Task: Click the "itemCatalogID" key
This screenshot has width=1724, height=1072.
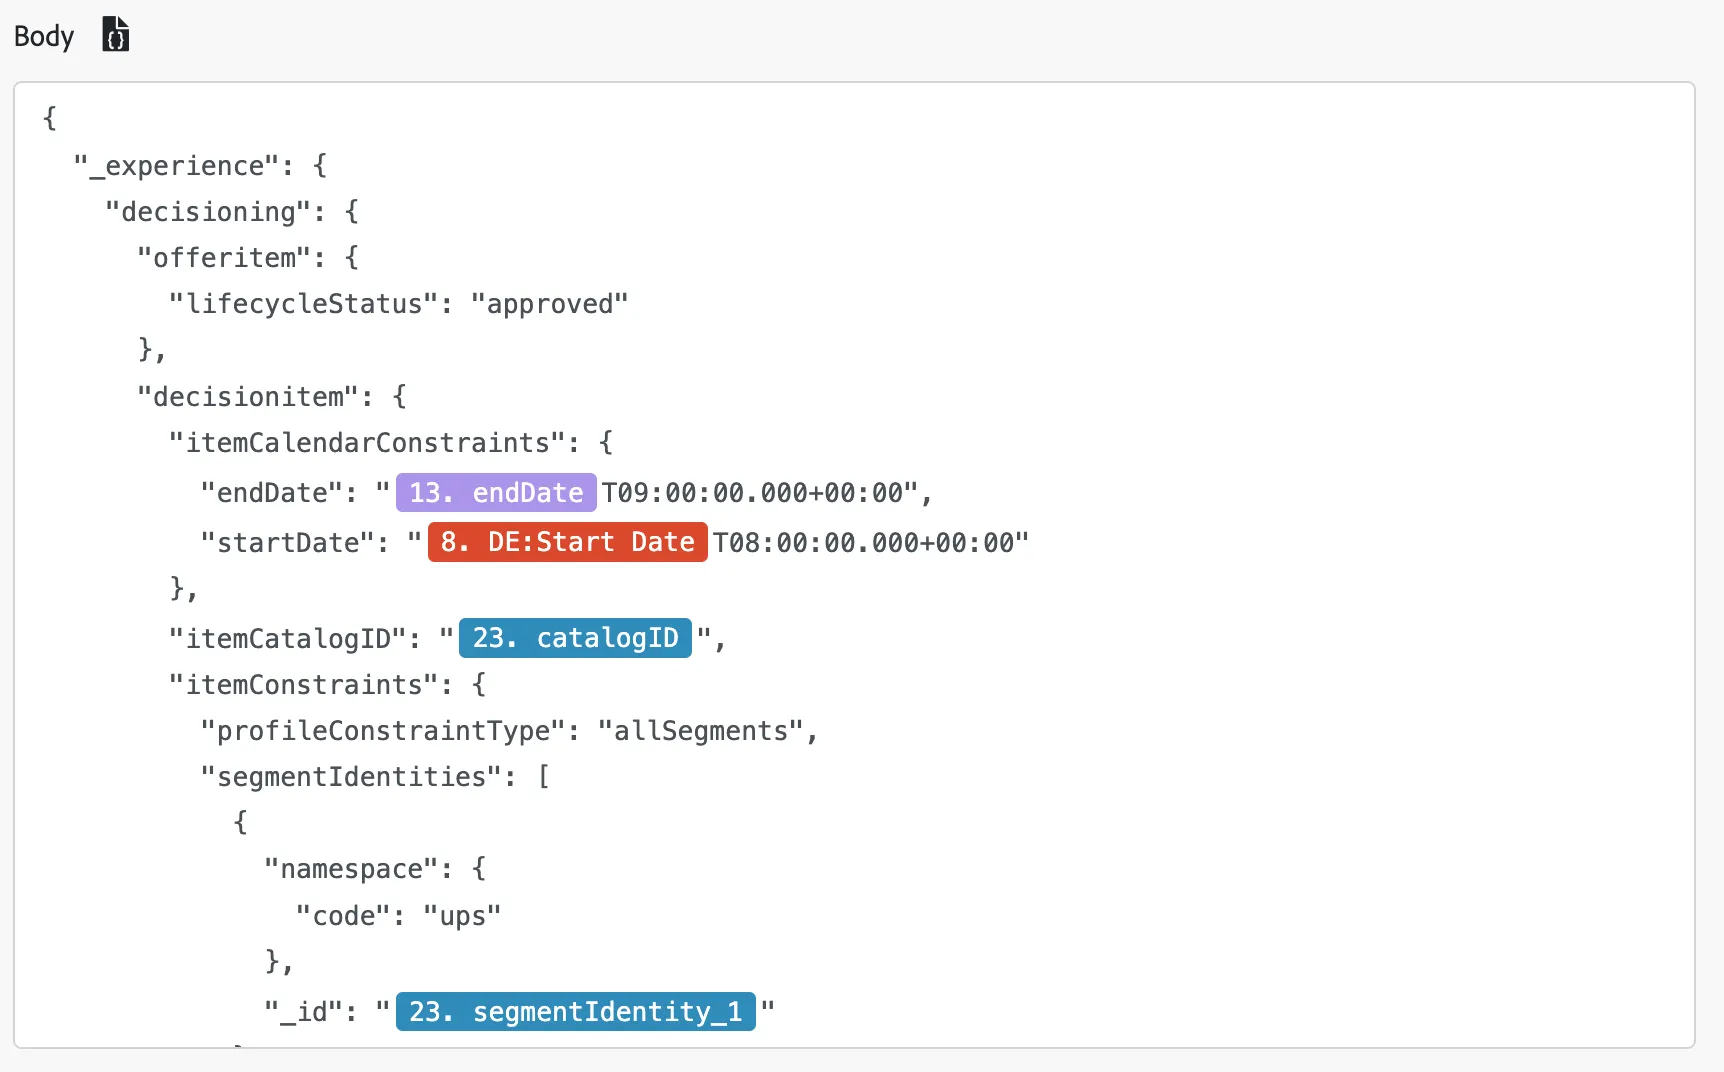Action: click(289, 639)
